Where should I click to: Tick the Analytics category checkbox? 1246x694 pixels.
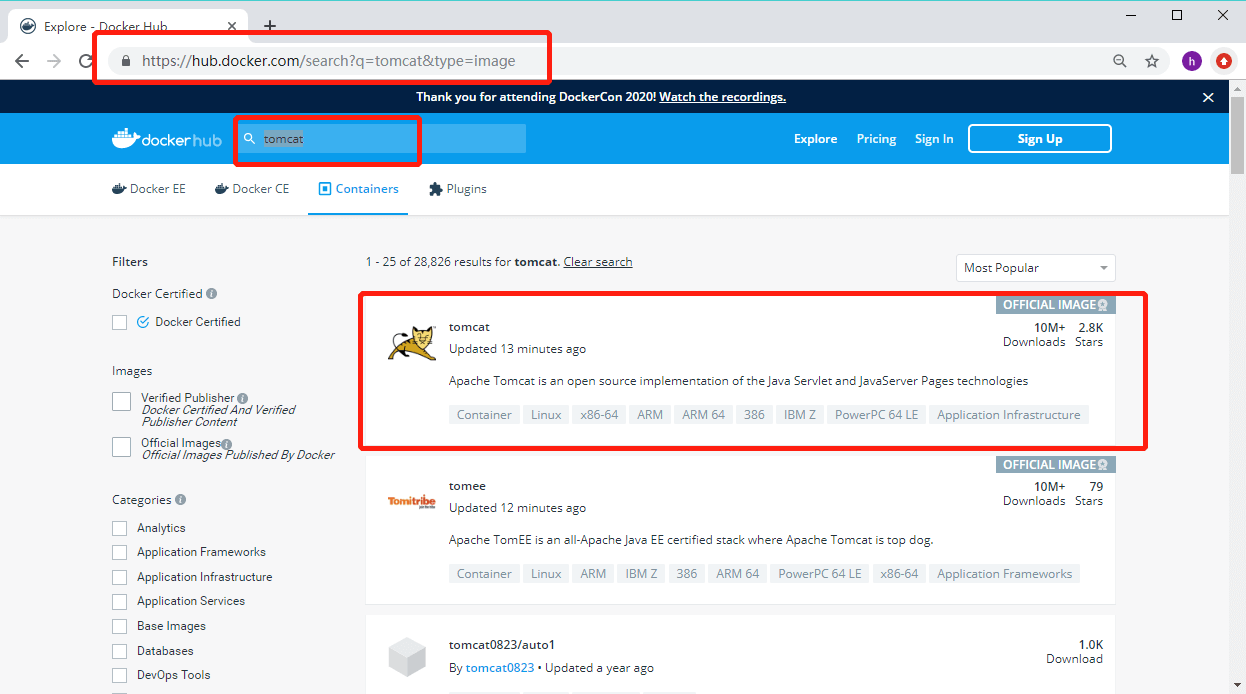point(120,528)
